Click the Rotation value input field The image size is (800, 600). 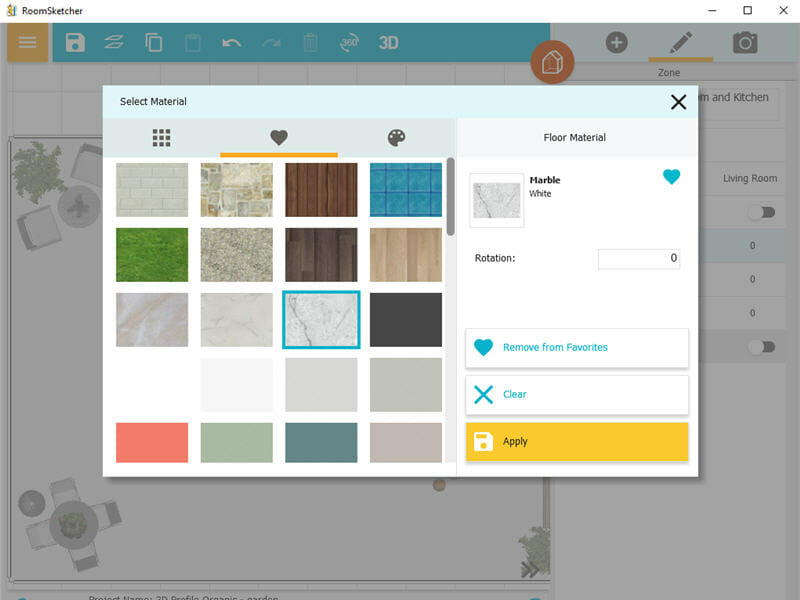(639, 258)
